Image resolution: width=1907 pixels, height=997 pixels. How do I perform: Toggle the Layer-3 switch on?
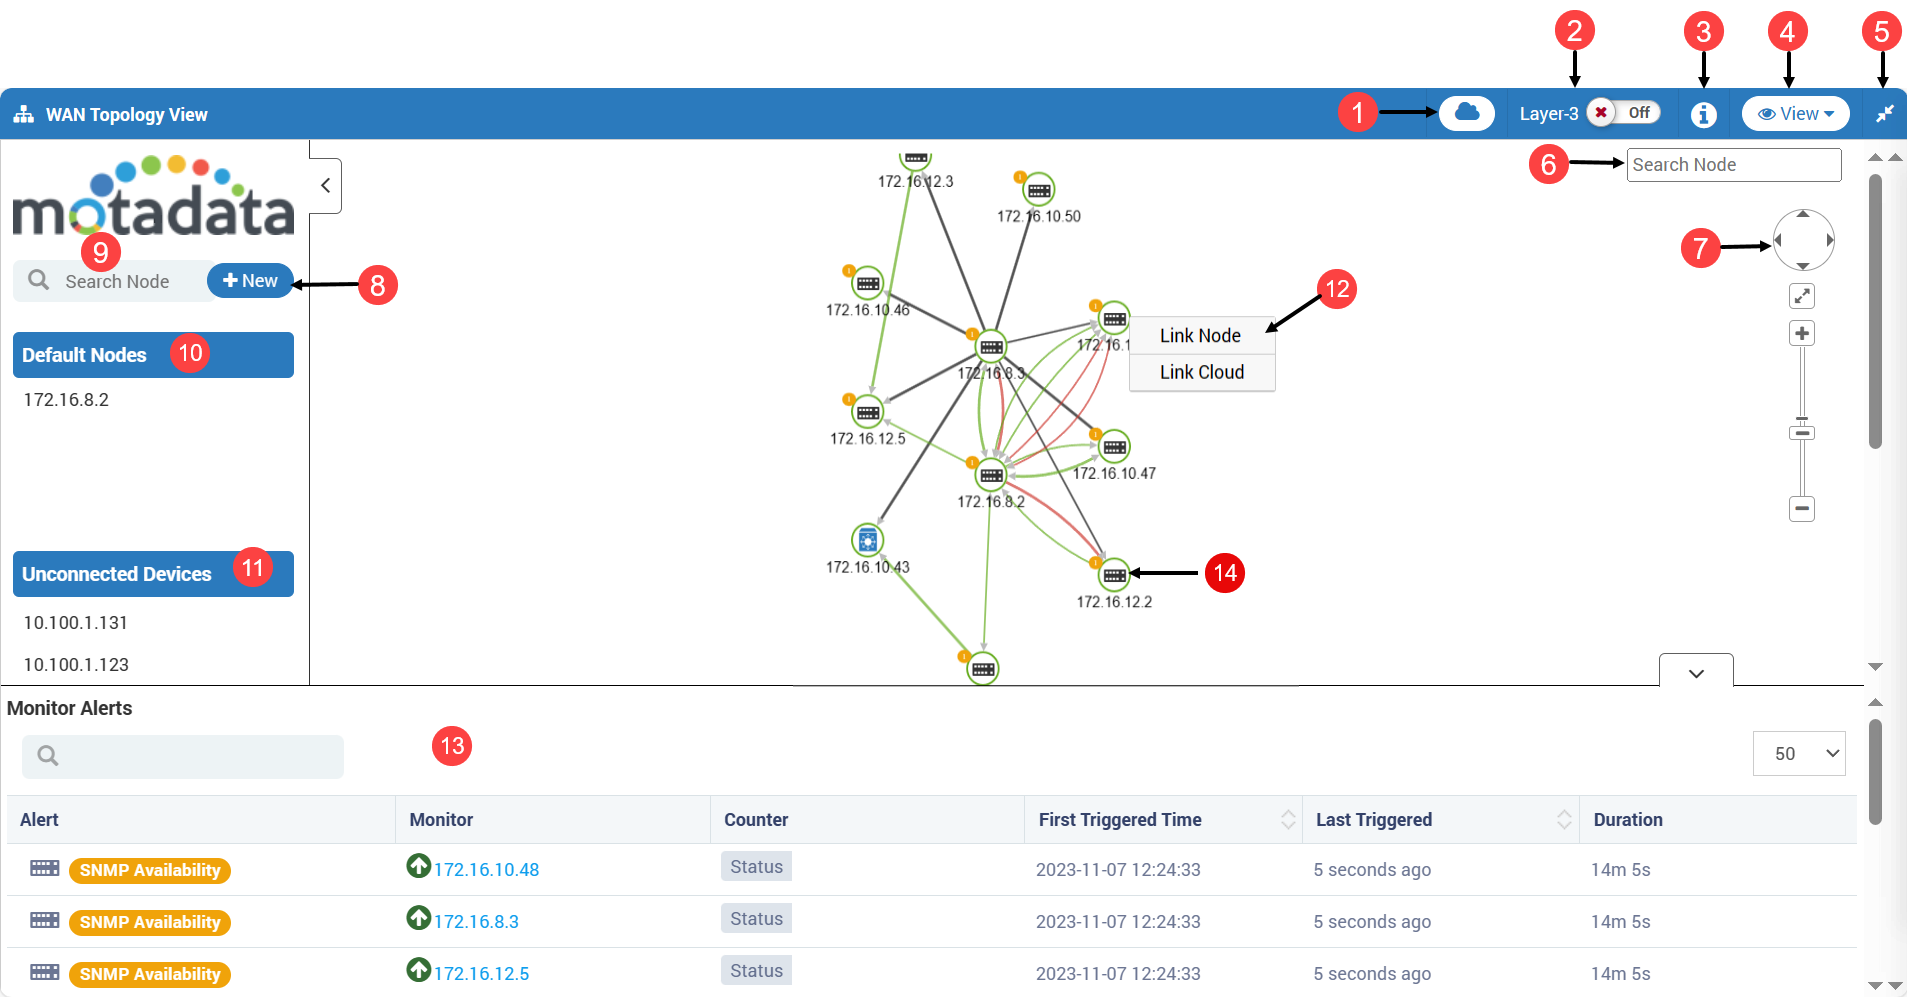tap(1623, 113)
